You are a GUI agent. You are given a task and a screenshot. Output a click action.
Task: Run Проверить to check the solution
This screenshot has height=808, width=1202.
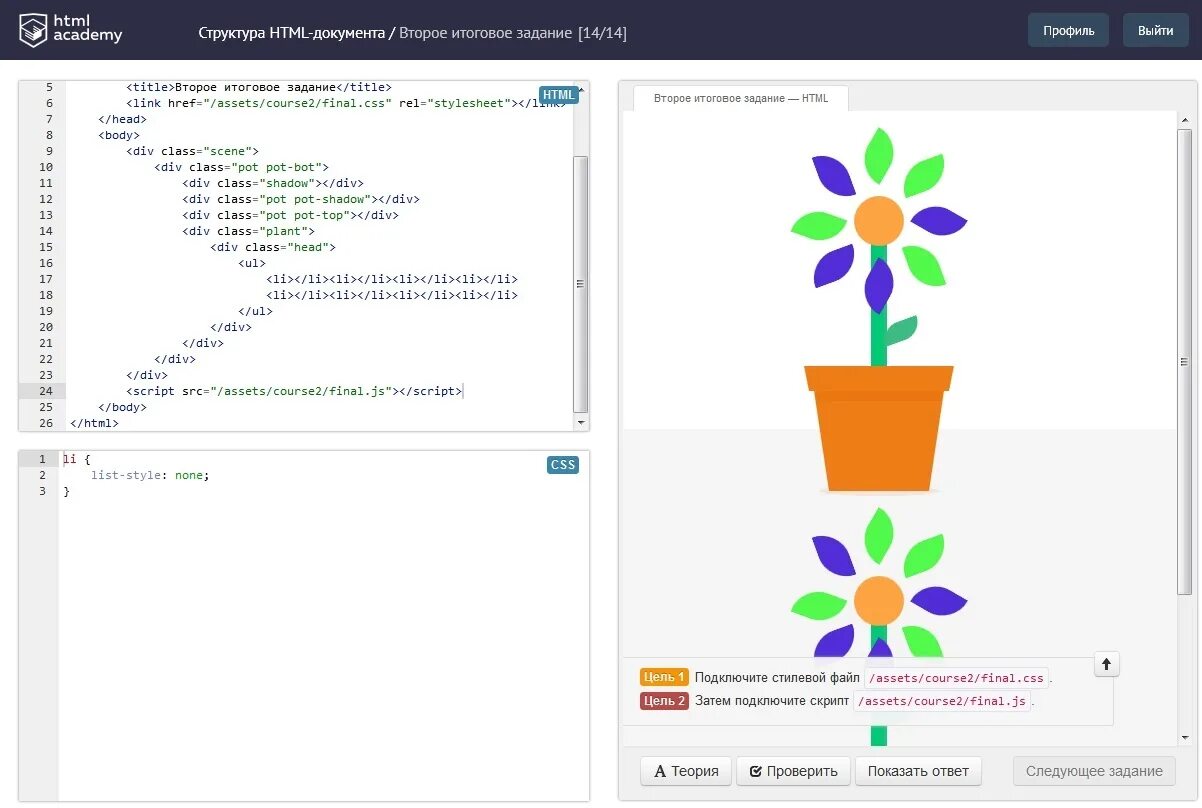[793, 771]
